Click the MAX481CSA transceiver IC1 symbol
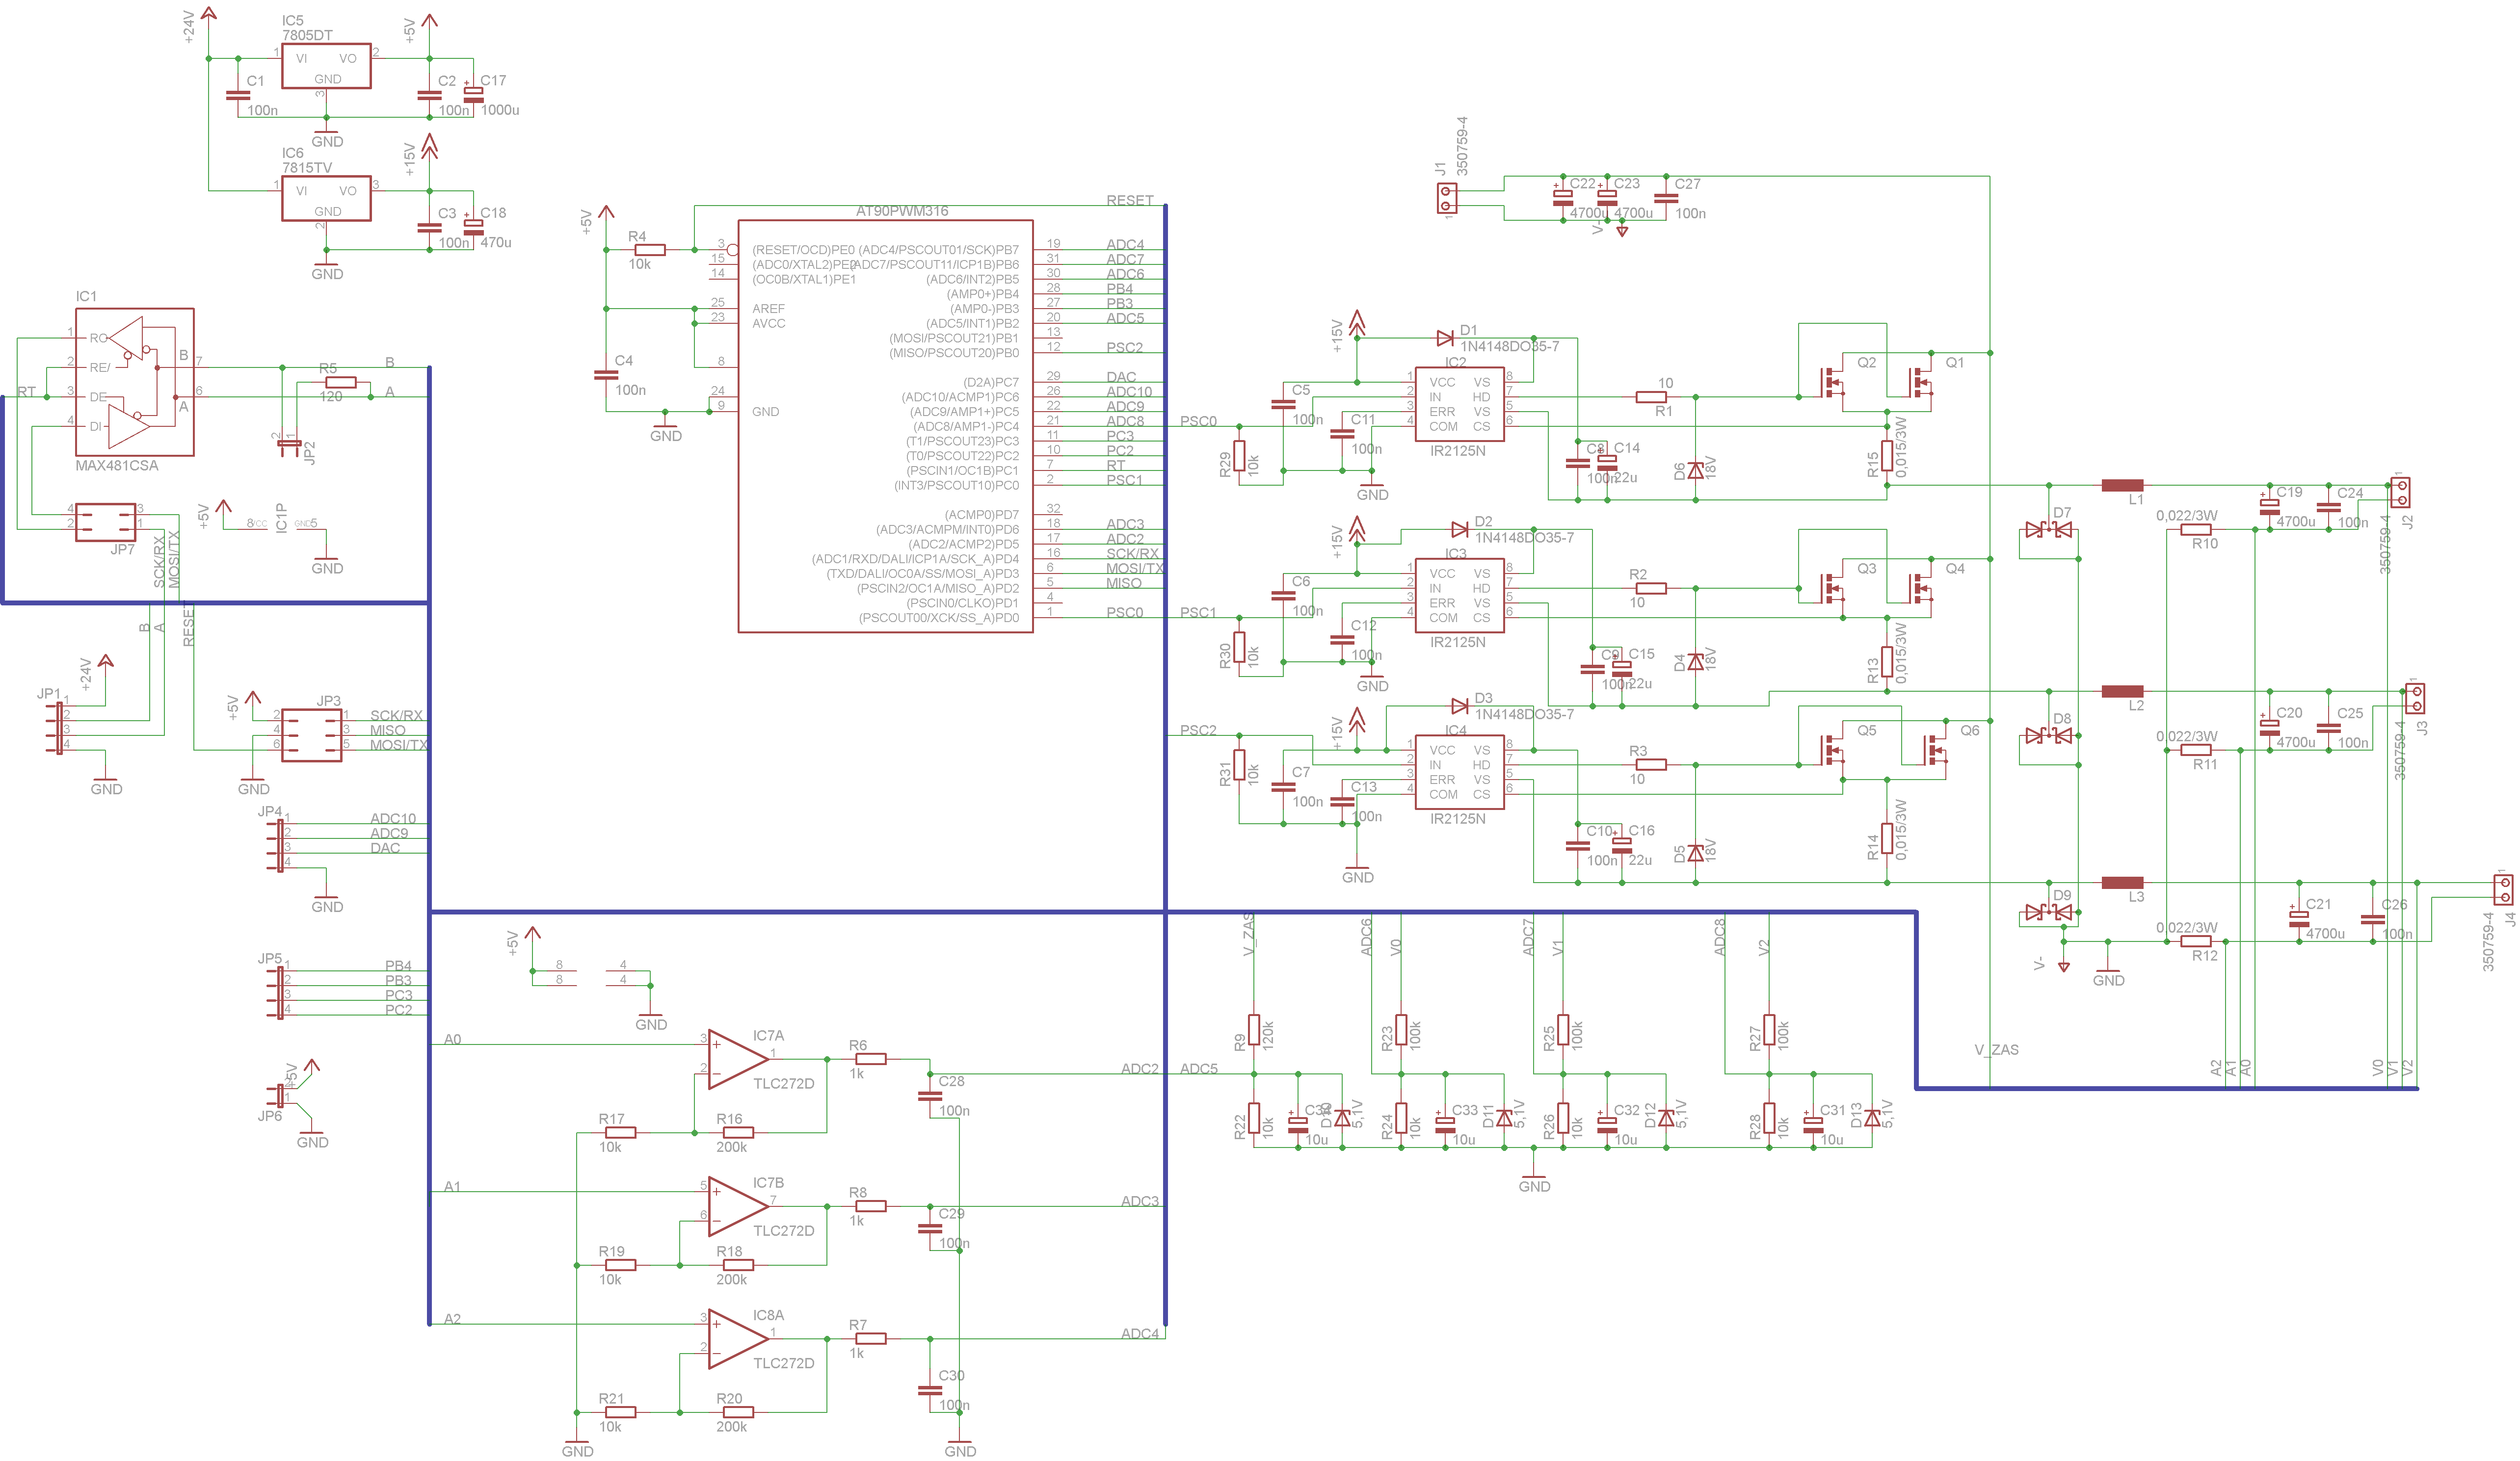The image size is (2520, 1461). [134, 382]
